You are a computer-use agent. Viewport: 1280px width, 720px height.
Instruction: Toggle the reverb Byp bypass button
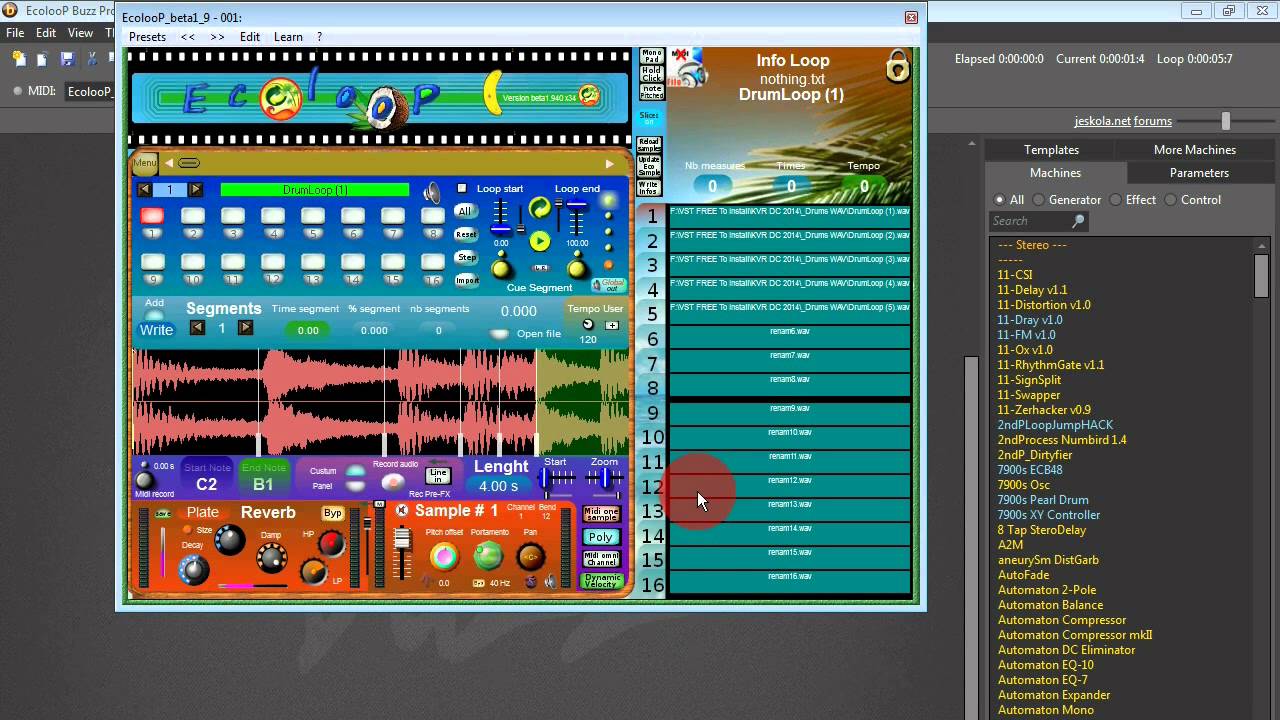click(x=333, y=513)
